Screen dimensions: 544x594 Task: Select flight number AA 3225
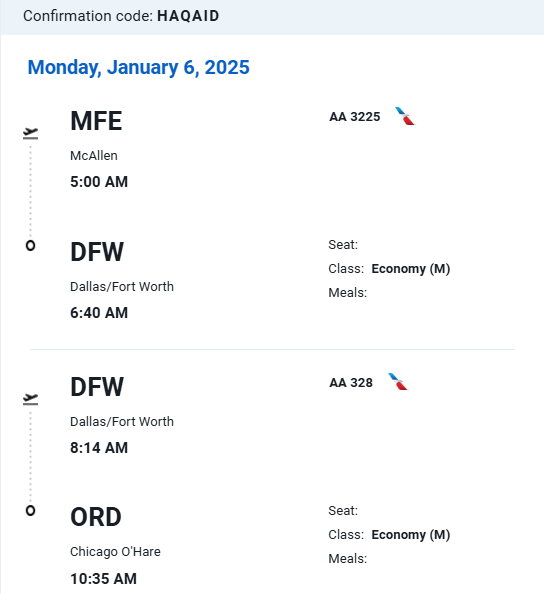tap(355, 117)
